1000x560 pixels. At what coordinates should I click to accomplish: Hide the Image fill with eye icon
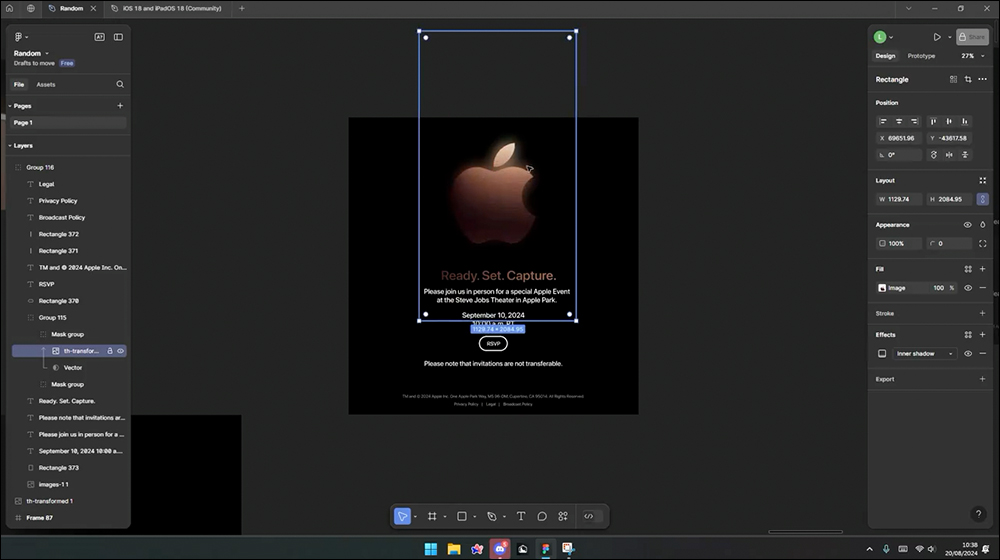click(x=968, y=288)
